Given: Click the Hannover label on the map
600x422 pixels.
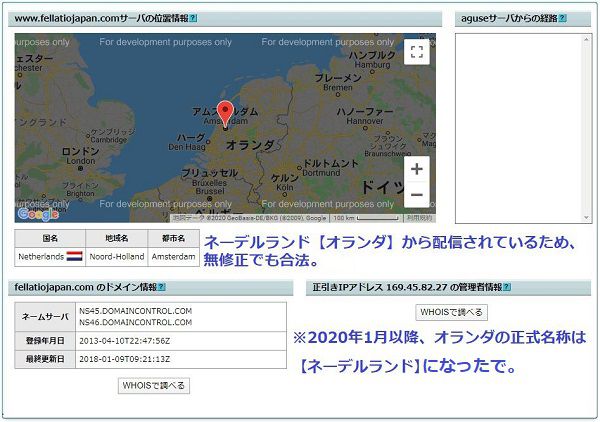Looking at the screenshot, I should coord(365,121).
